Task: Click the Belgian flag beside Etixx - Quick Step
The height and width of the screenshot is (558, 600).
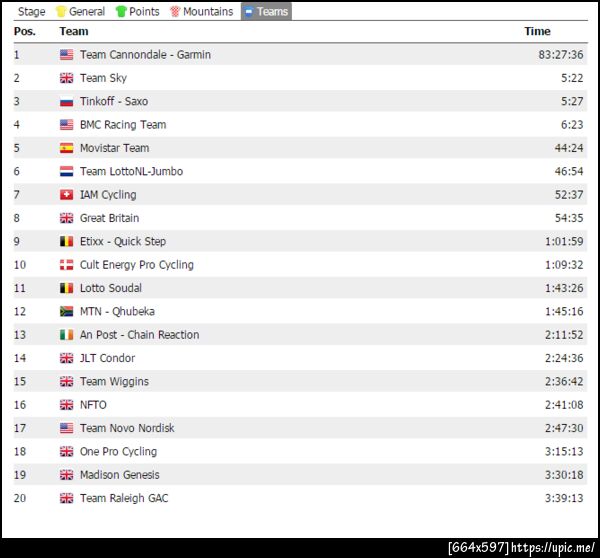Action: tap(67, 241)
